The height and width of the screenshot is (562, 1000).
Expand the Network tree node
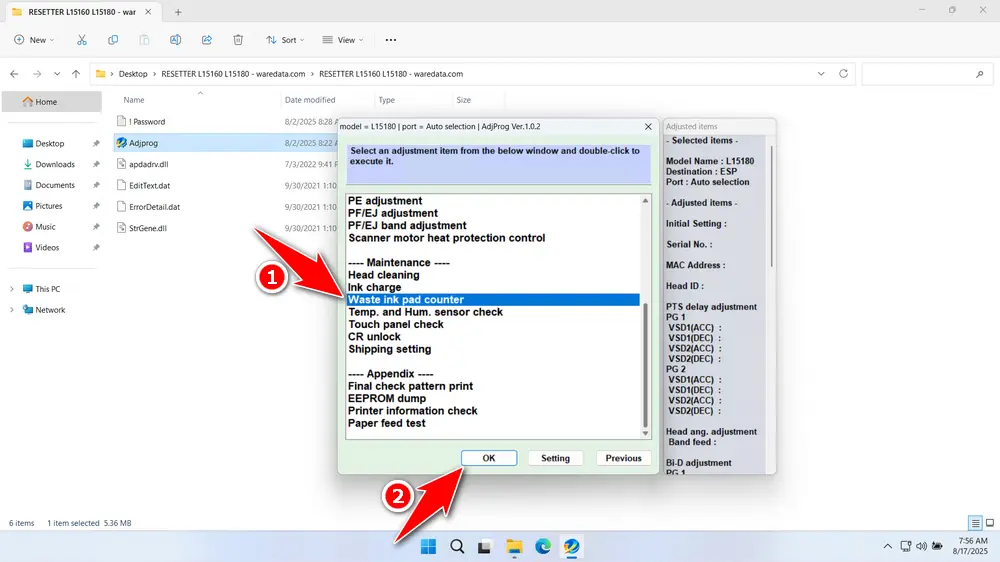(11, 310)
